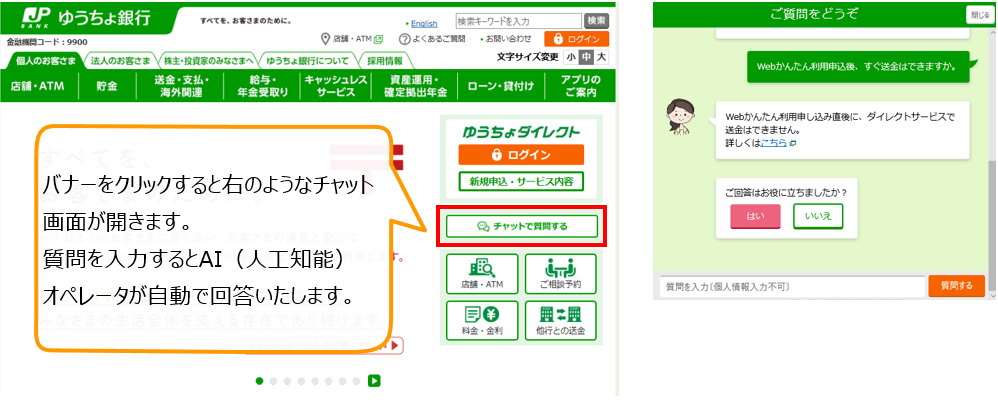Viewport: 998px width, 403px height.
Task: Set font size to 小
Action: click(x=571, y=57)
